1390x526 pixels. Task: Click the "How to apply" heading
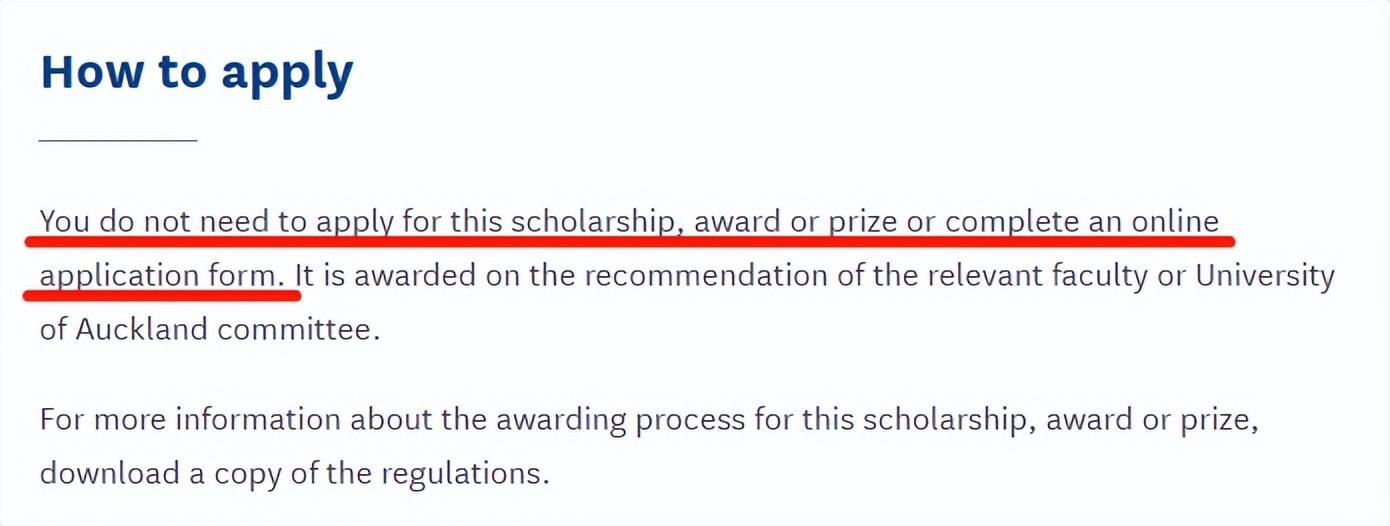[197, 74]
